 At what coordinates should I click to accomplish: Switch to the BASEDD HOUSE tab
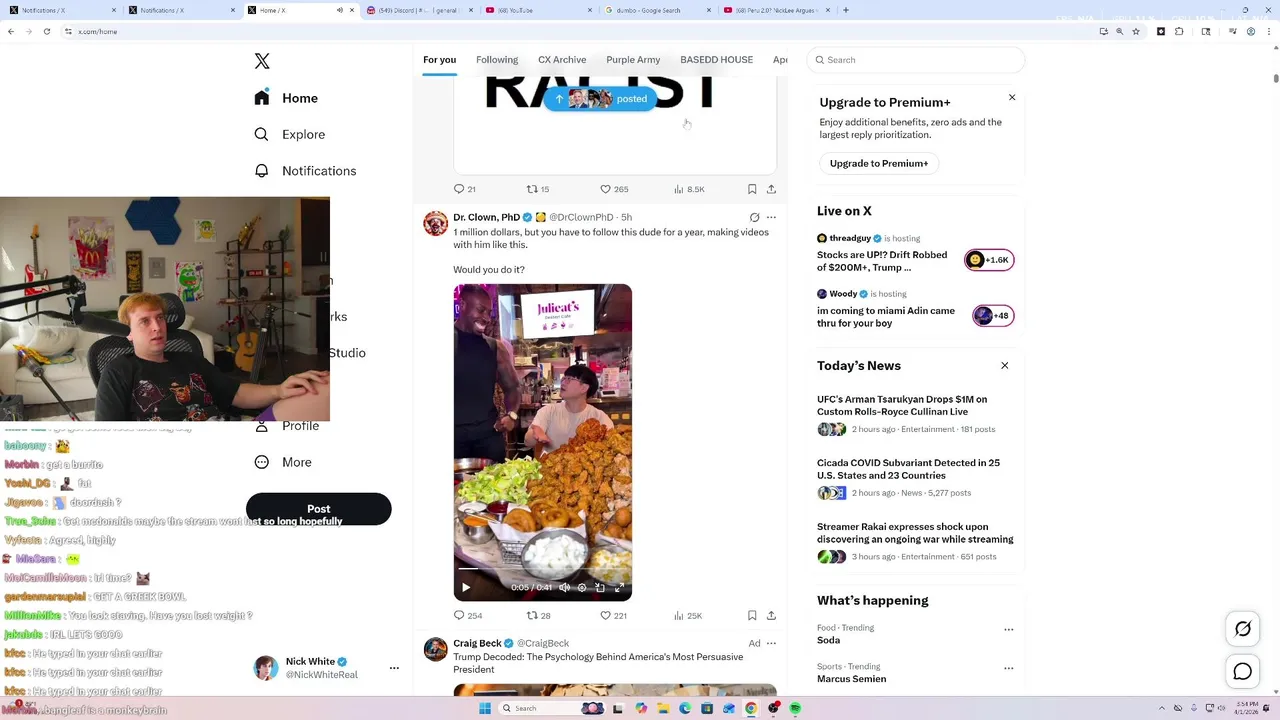pyautogui.click(x=716, y=60)
